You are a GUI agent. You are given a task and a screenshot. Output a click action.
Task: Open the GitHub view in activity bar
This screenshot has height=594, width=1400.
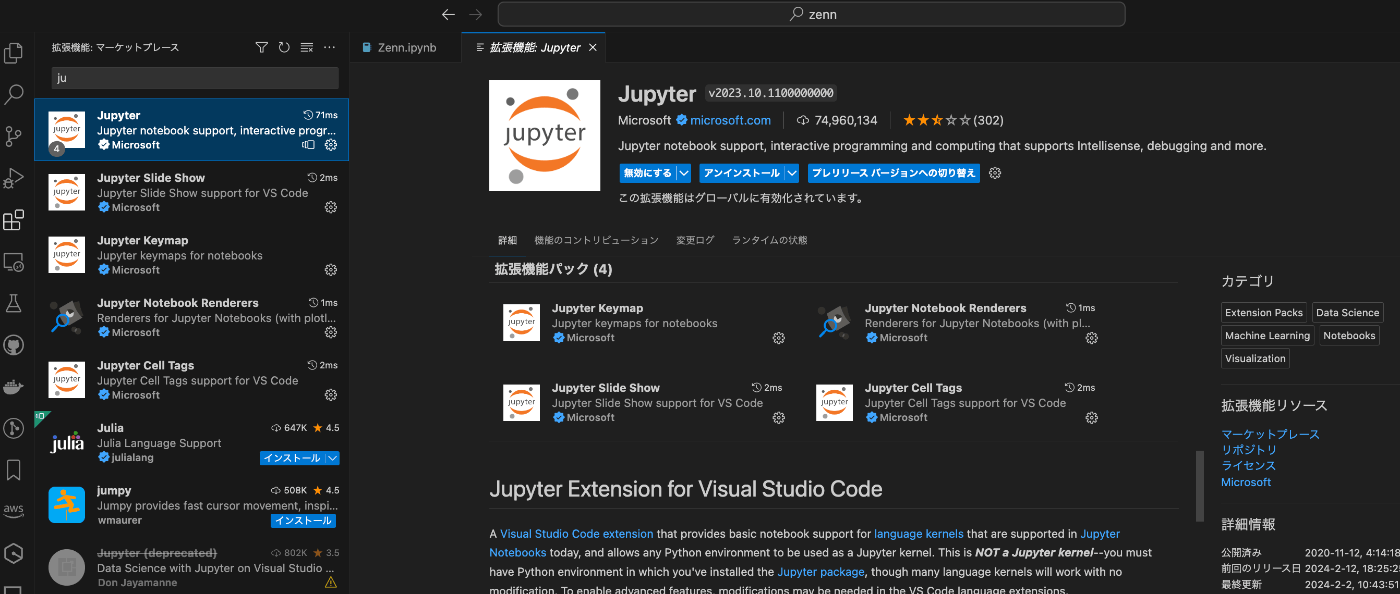14,345
